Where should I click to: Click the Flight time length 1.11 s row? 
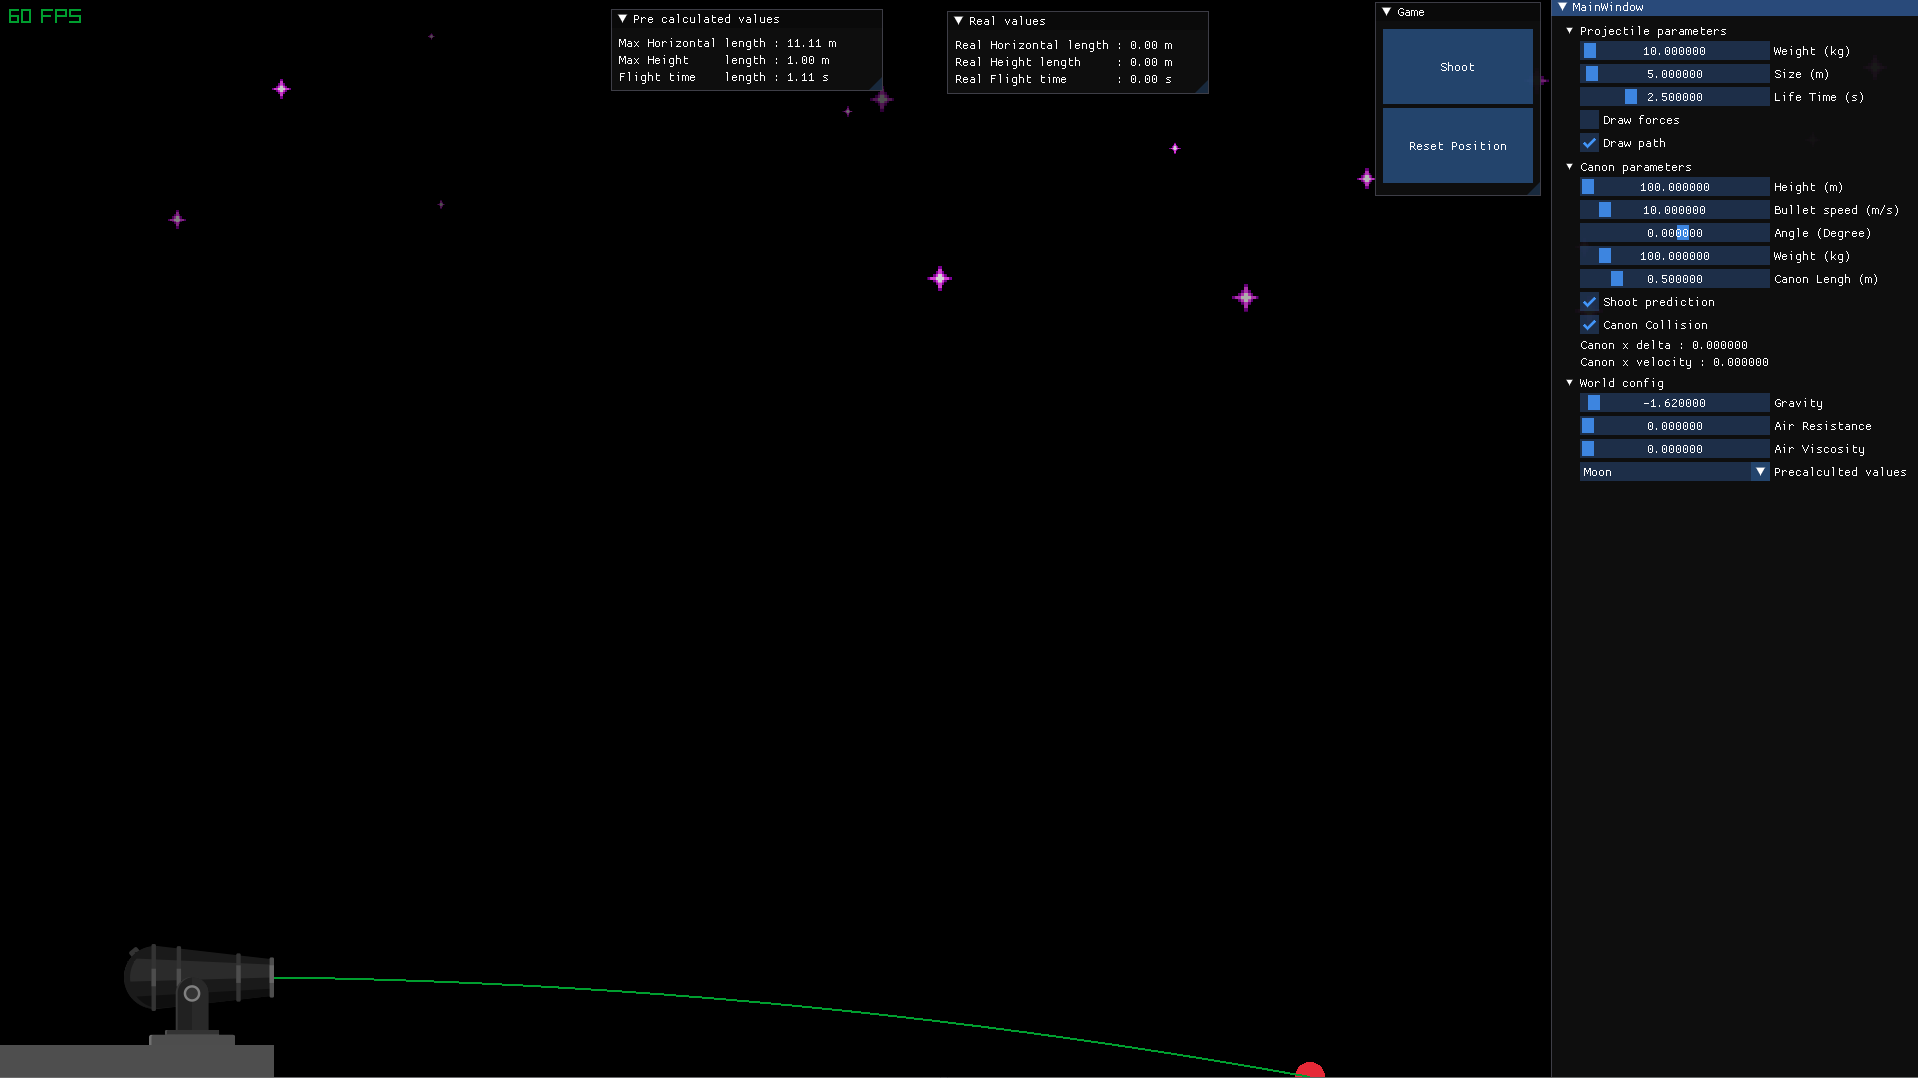pyautogui.click(x=724, y=77)
